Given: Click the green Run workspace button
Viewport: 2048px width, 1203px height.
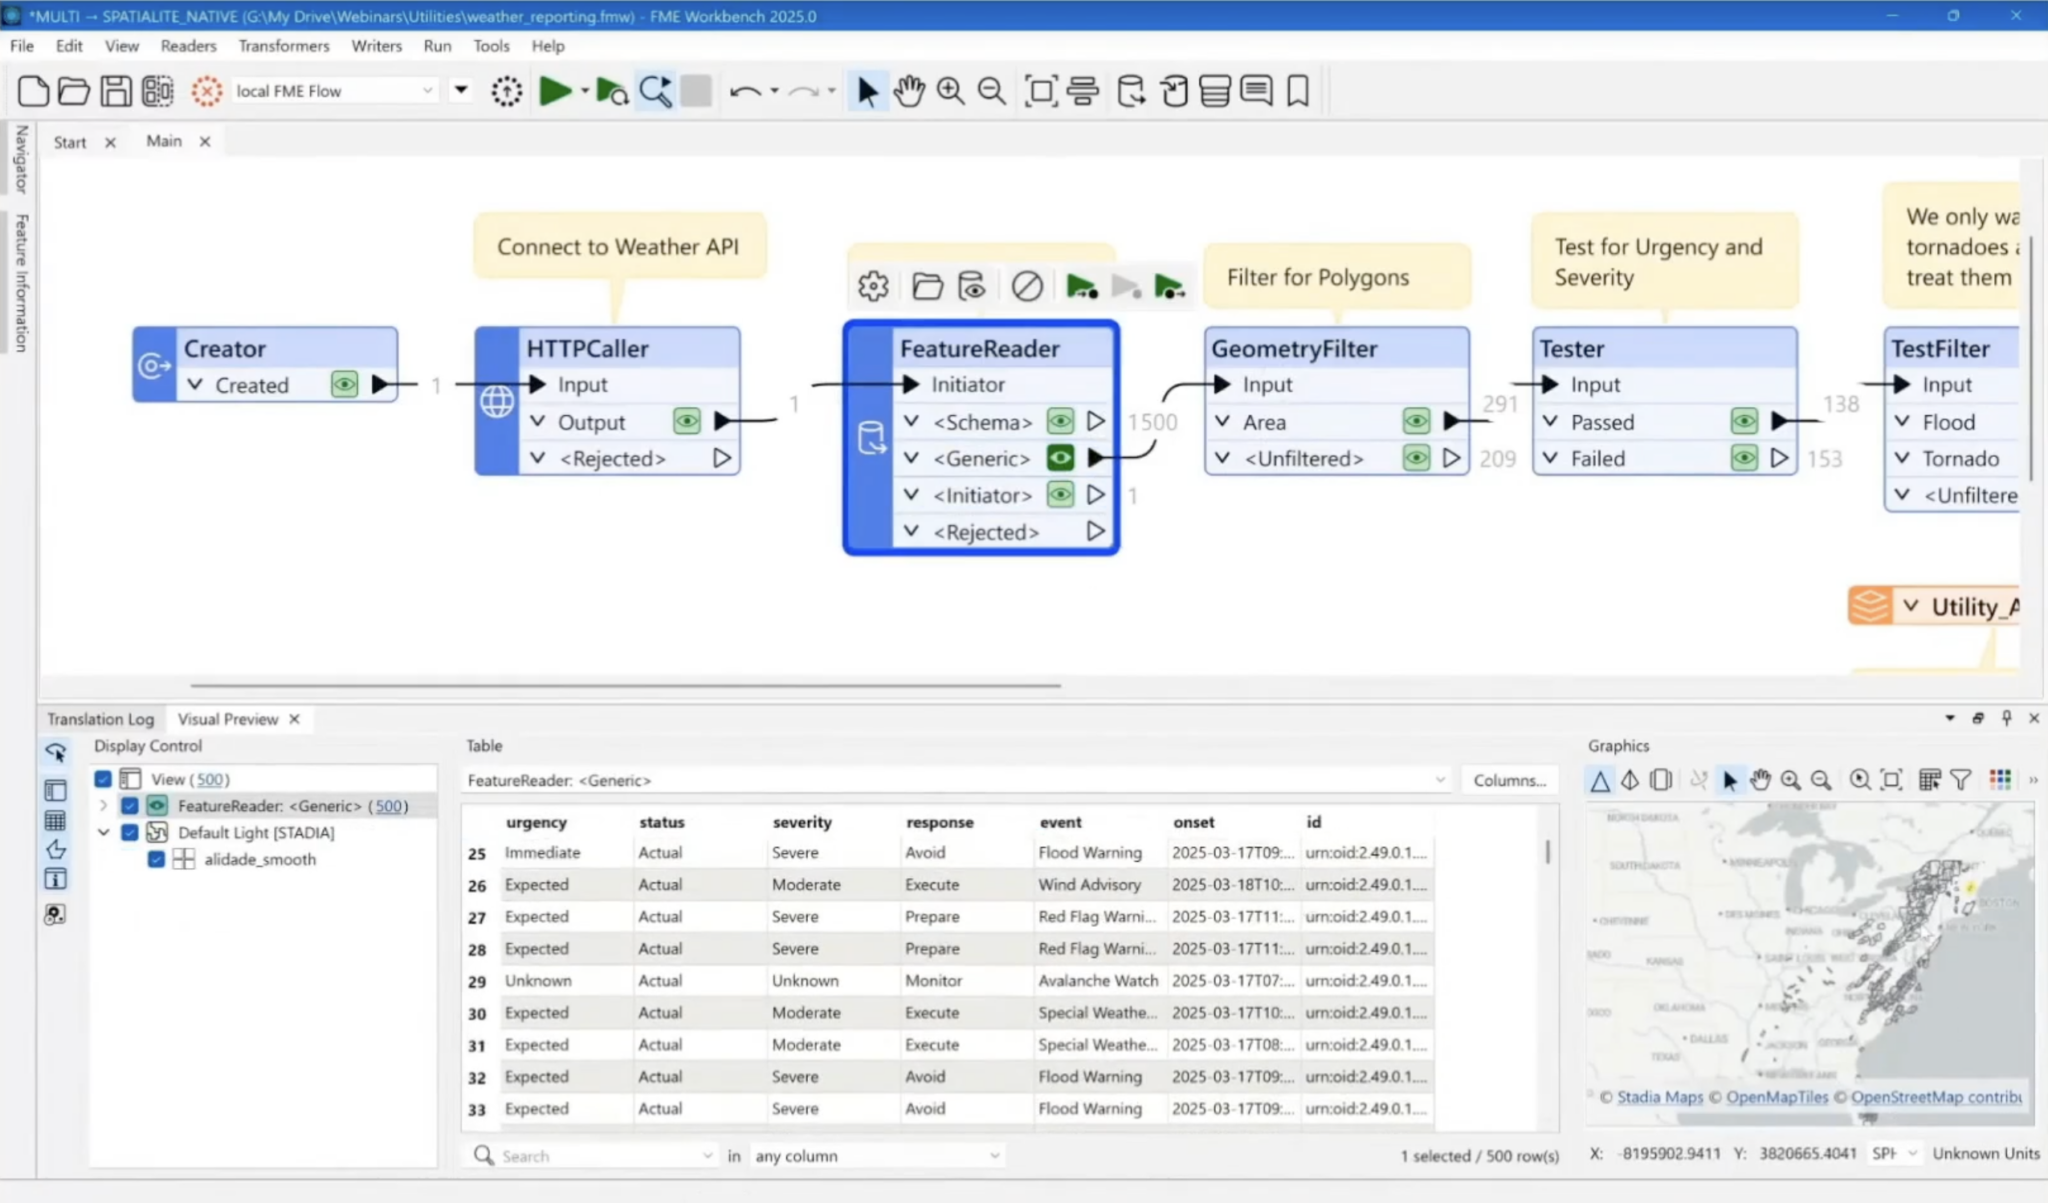Looking at the screenshot, I should 555,91.
